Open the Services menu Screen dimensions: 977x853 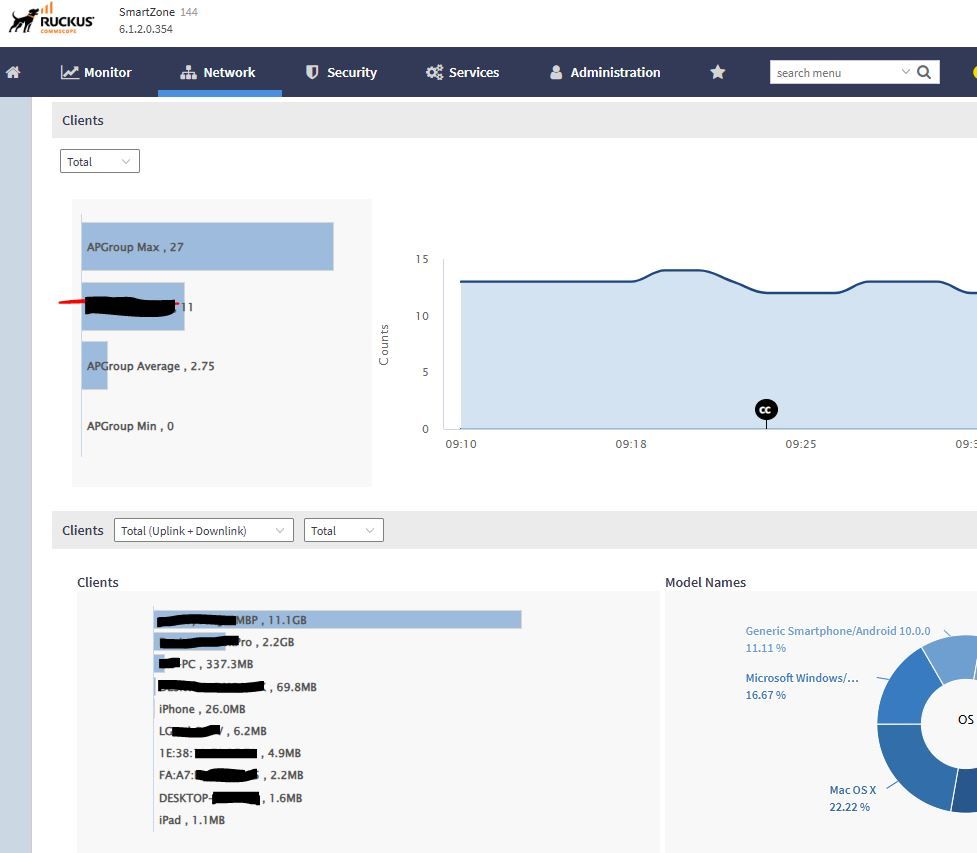click(462, 72)
